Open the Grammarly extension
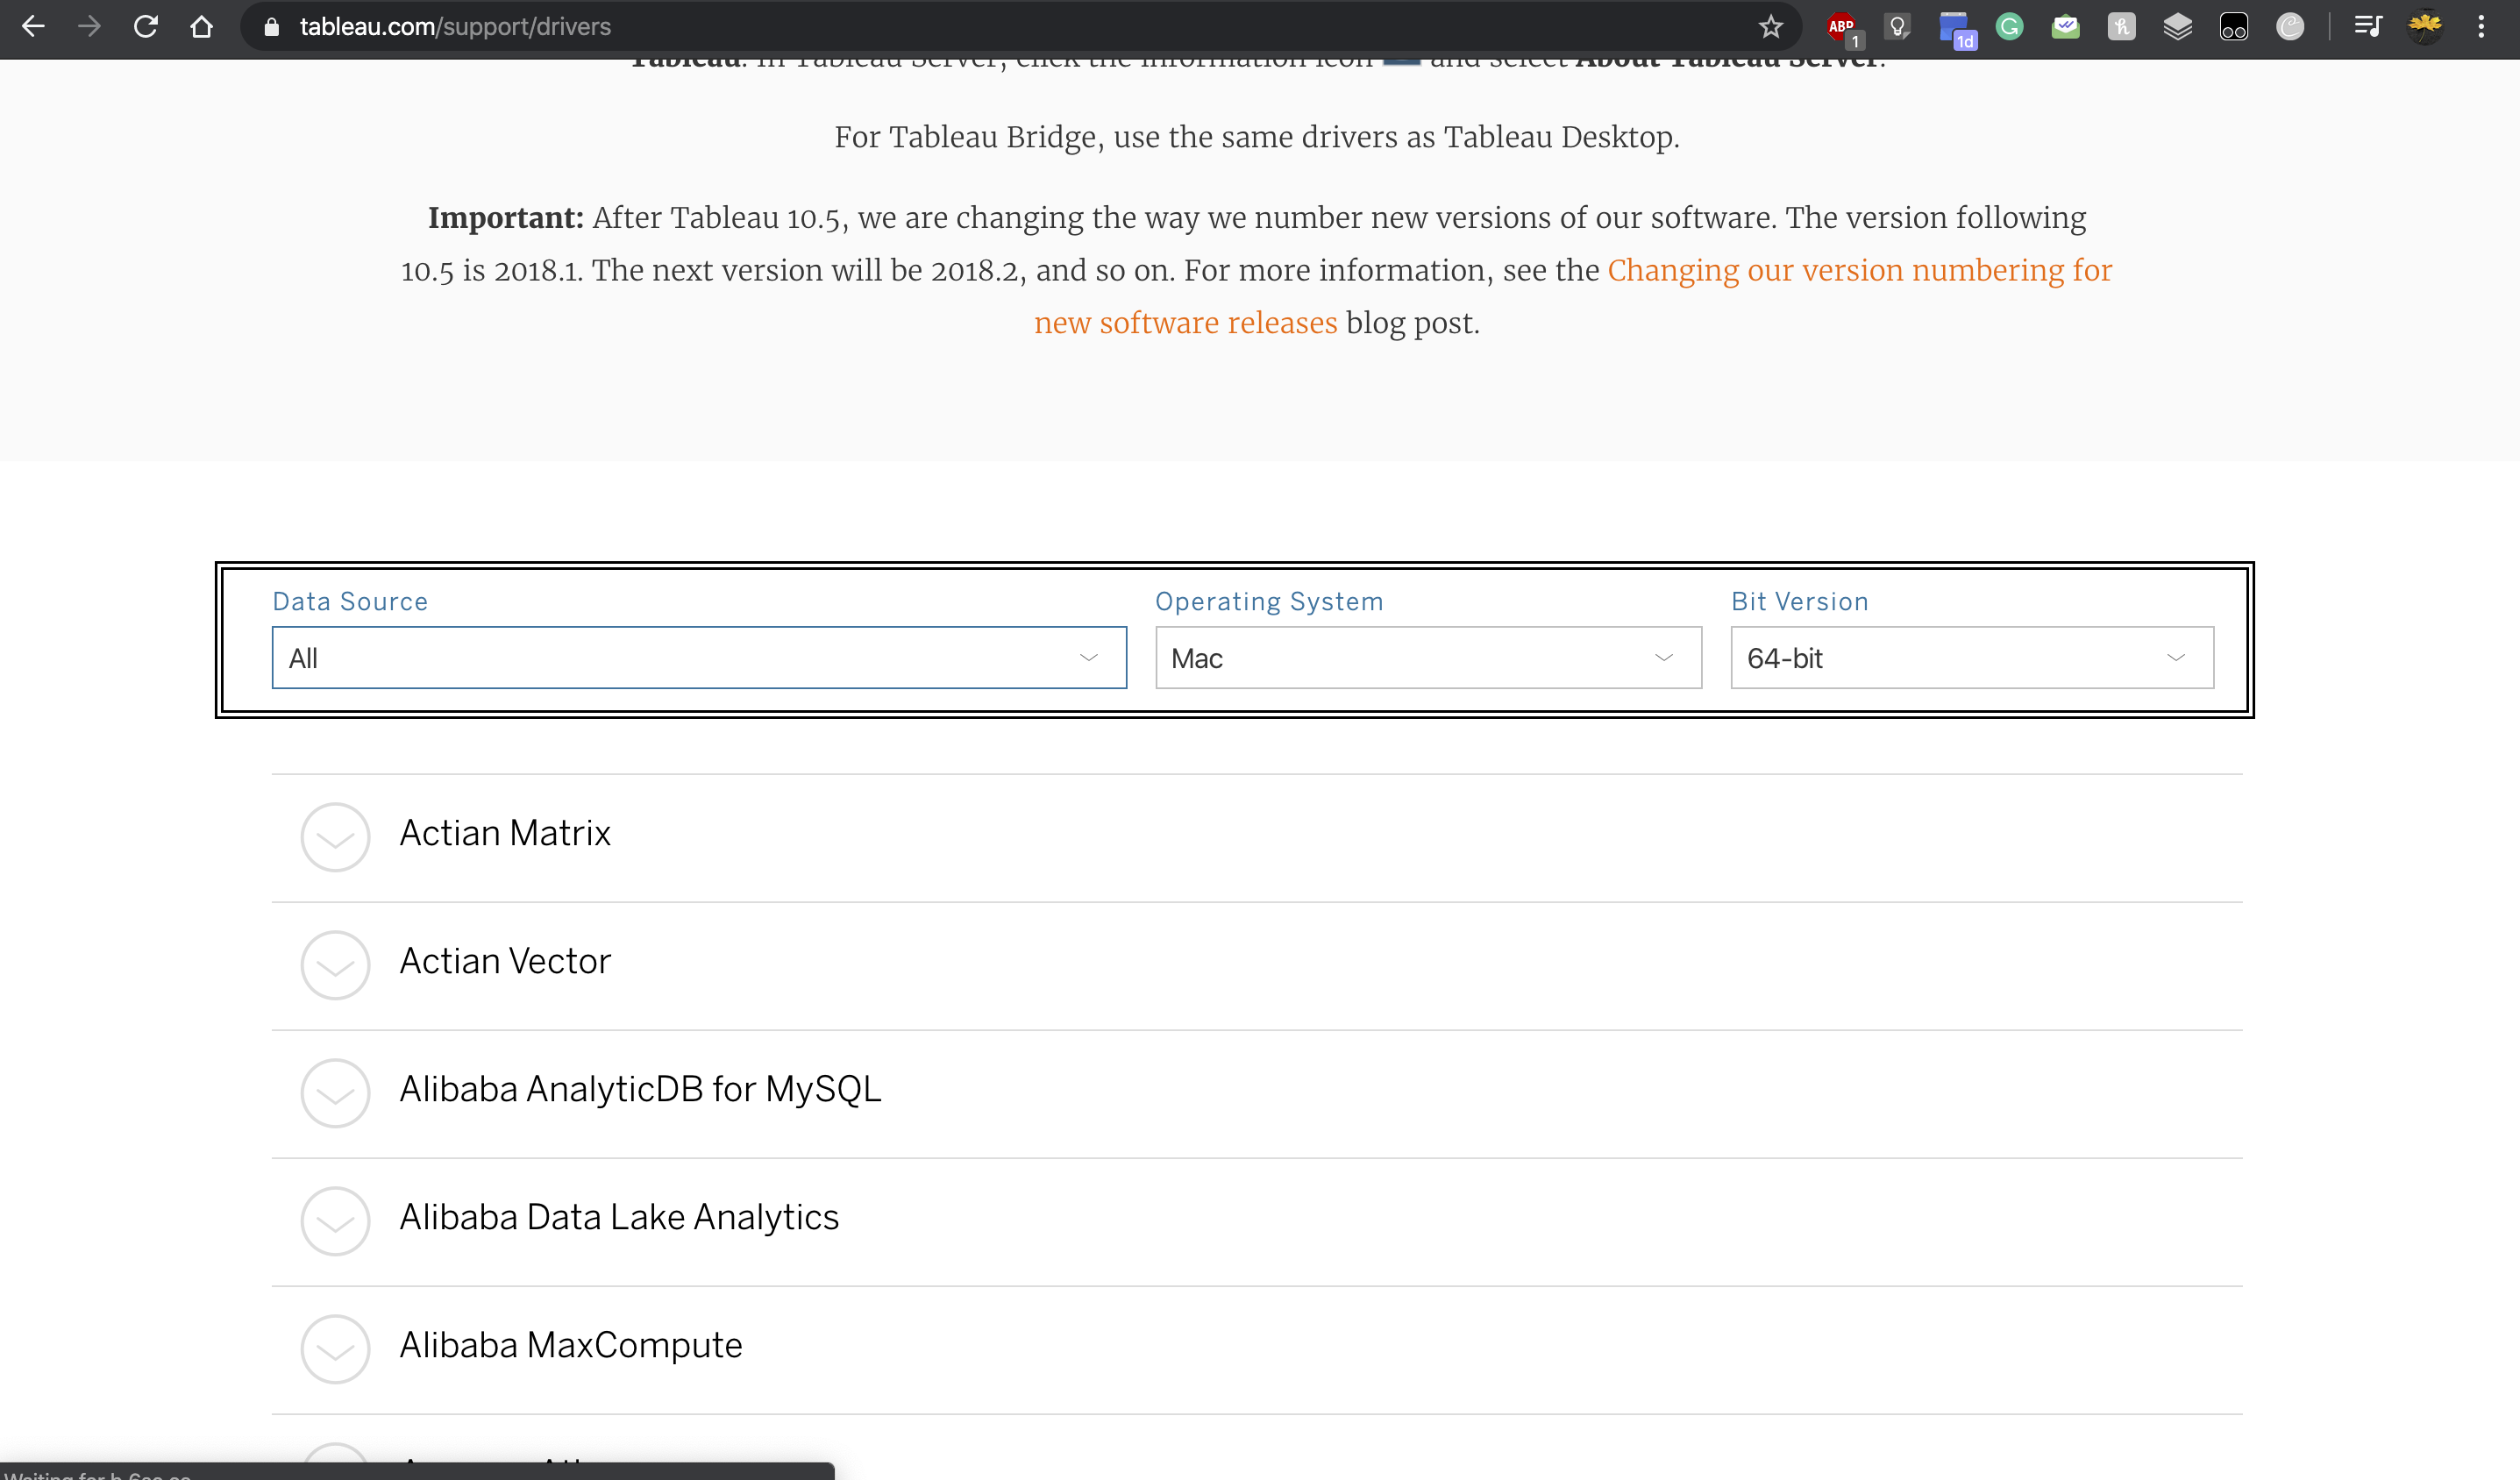The height and width of the screenshot is (1480, 2520). point(2009,27)
